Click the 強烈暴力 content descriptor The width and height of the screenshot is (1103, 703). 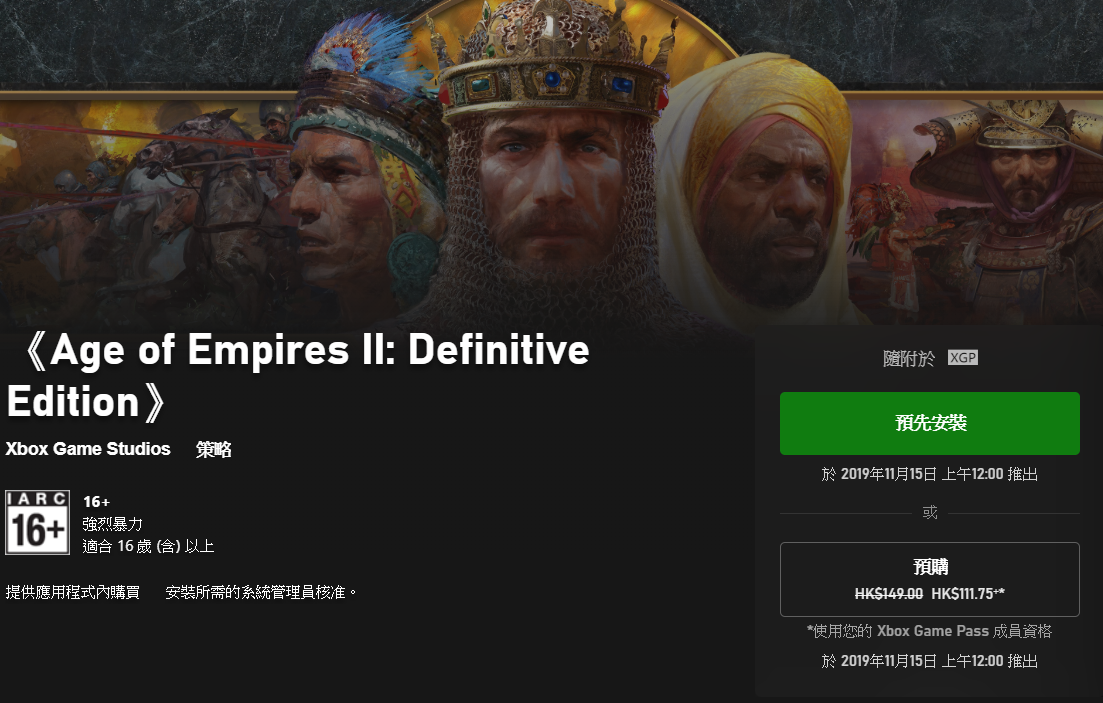coord(113,524)
